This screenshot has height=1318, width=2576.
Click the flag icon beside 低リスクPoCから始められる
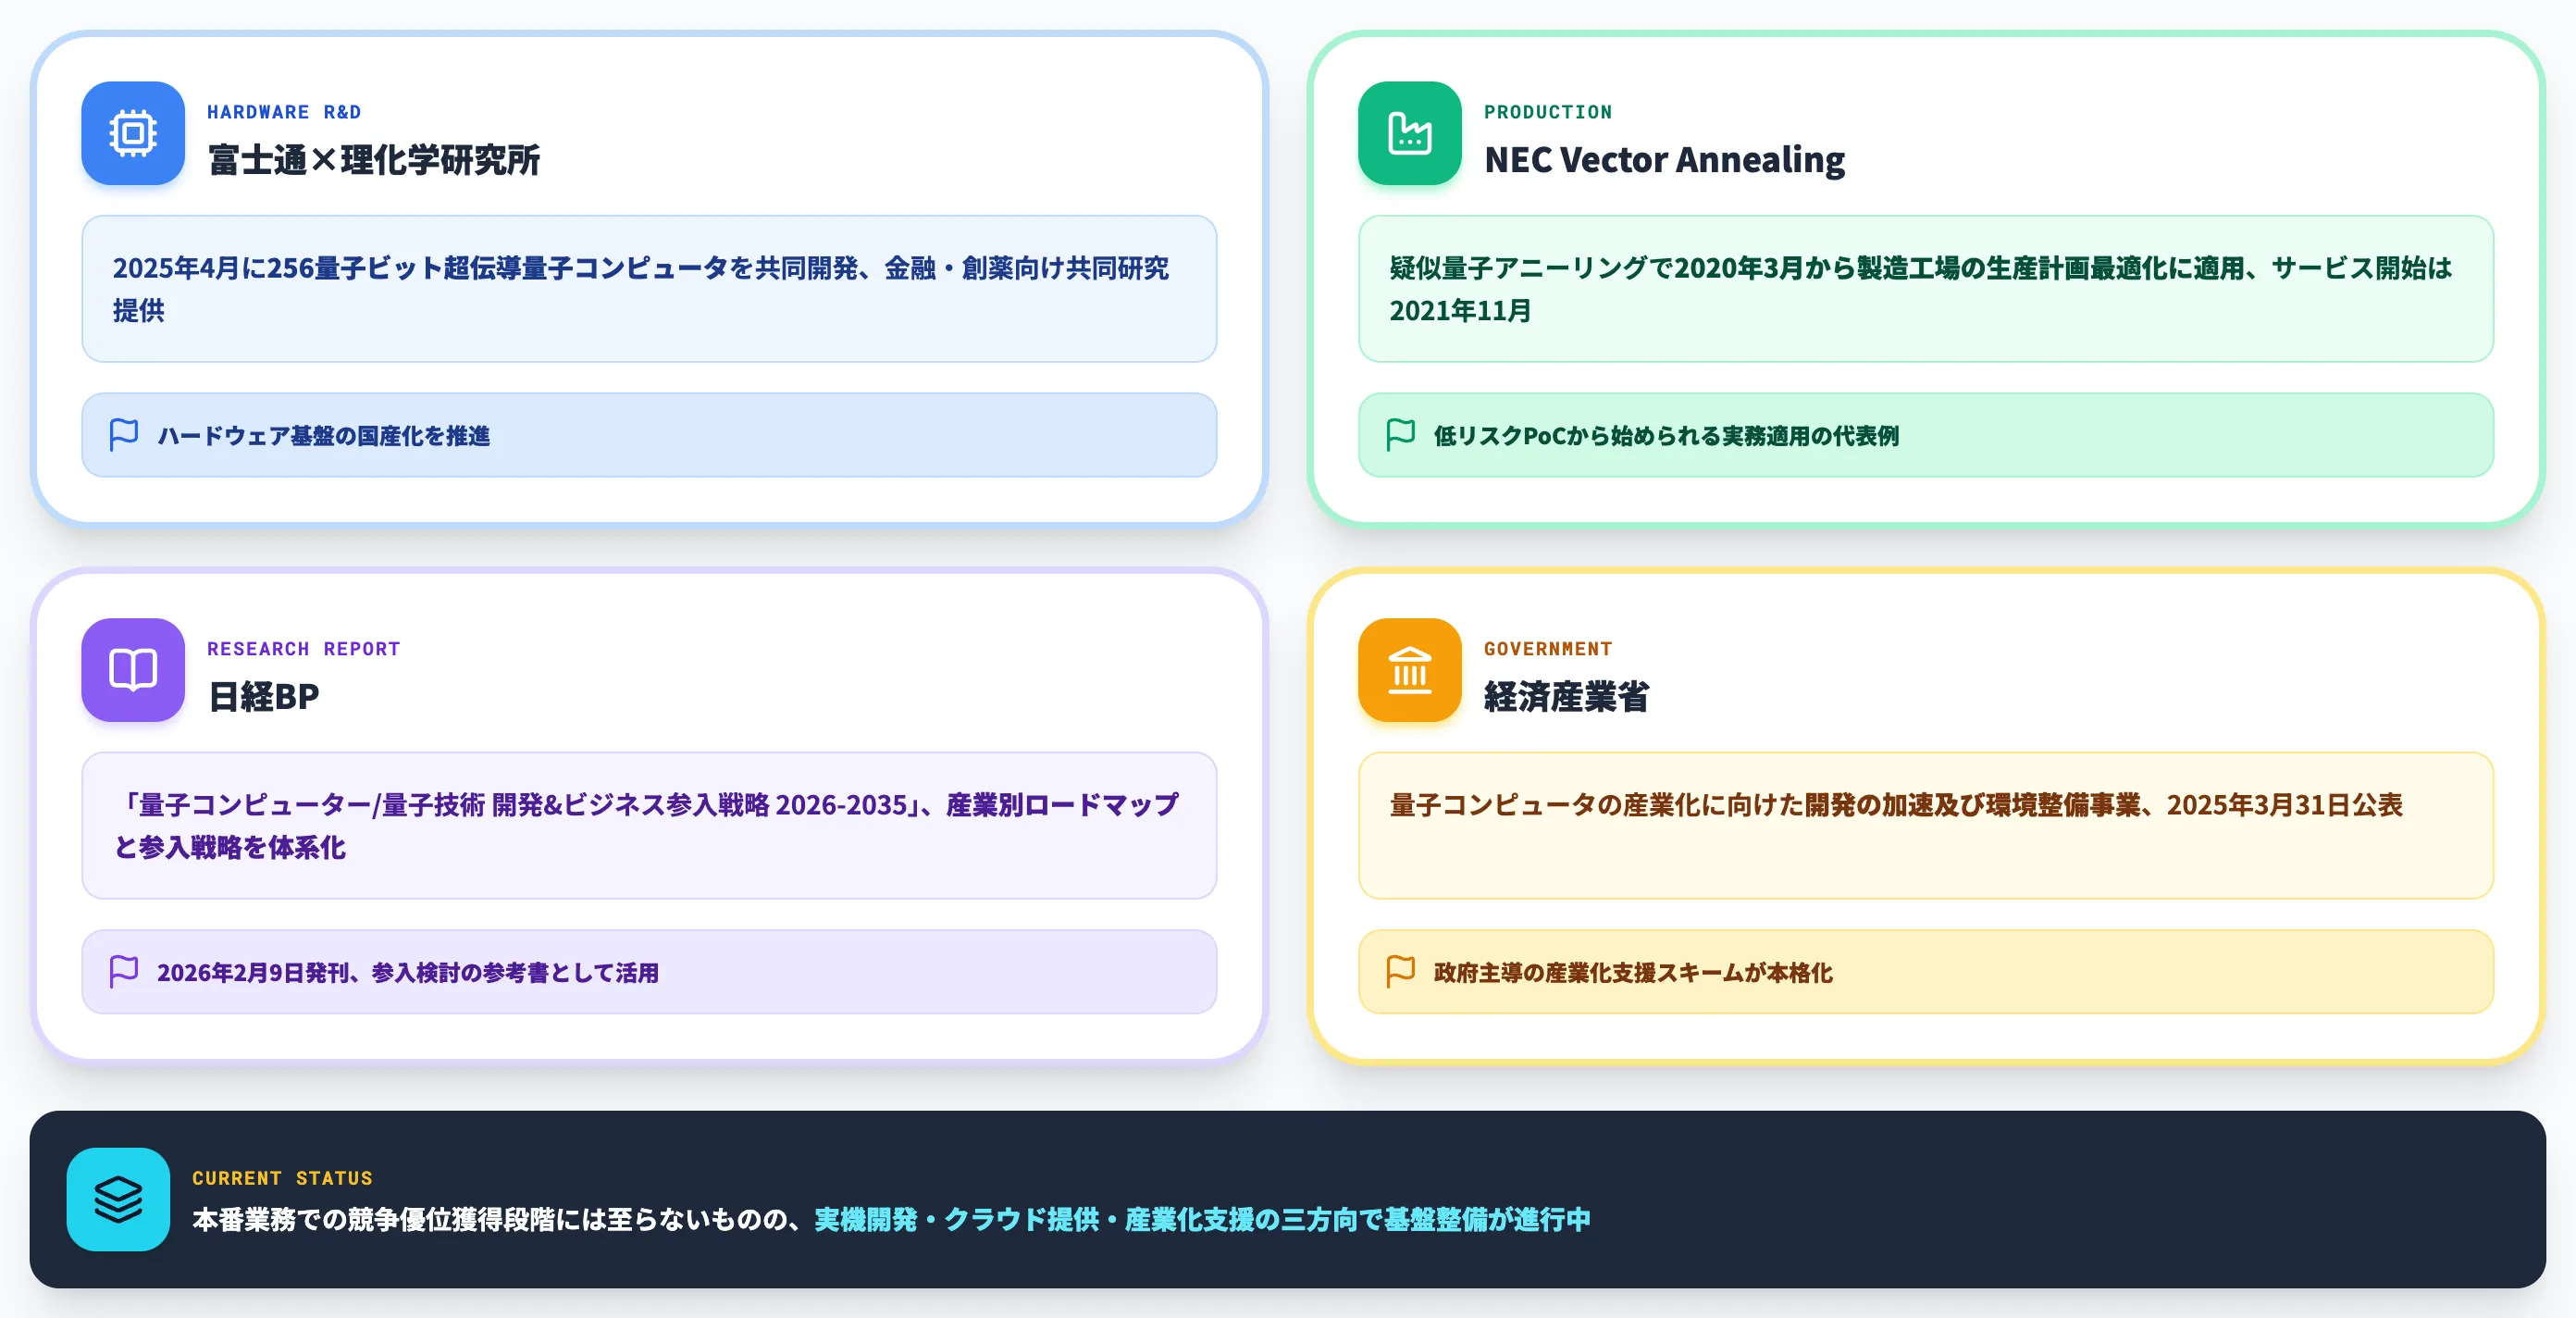point(1400,435)
